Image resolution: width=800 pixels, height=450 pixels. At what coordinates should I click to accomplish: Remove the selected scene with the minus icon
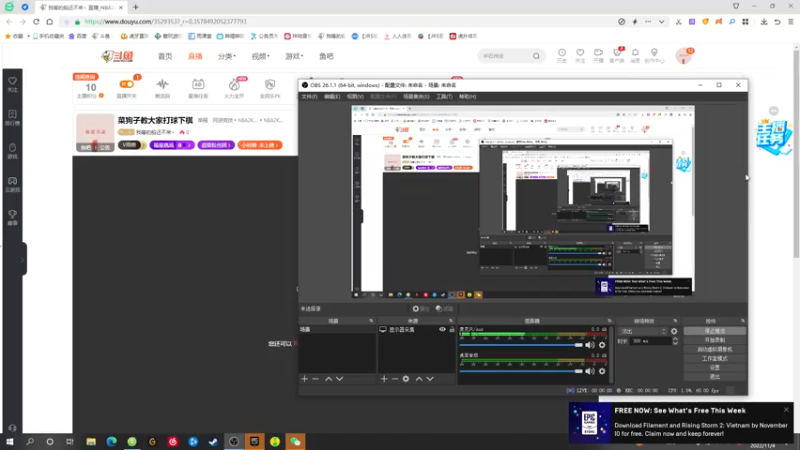[x=315, y=379]
